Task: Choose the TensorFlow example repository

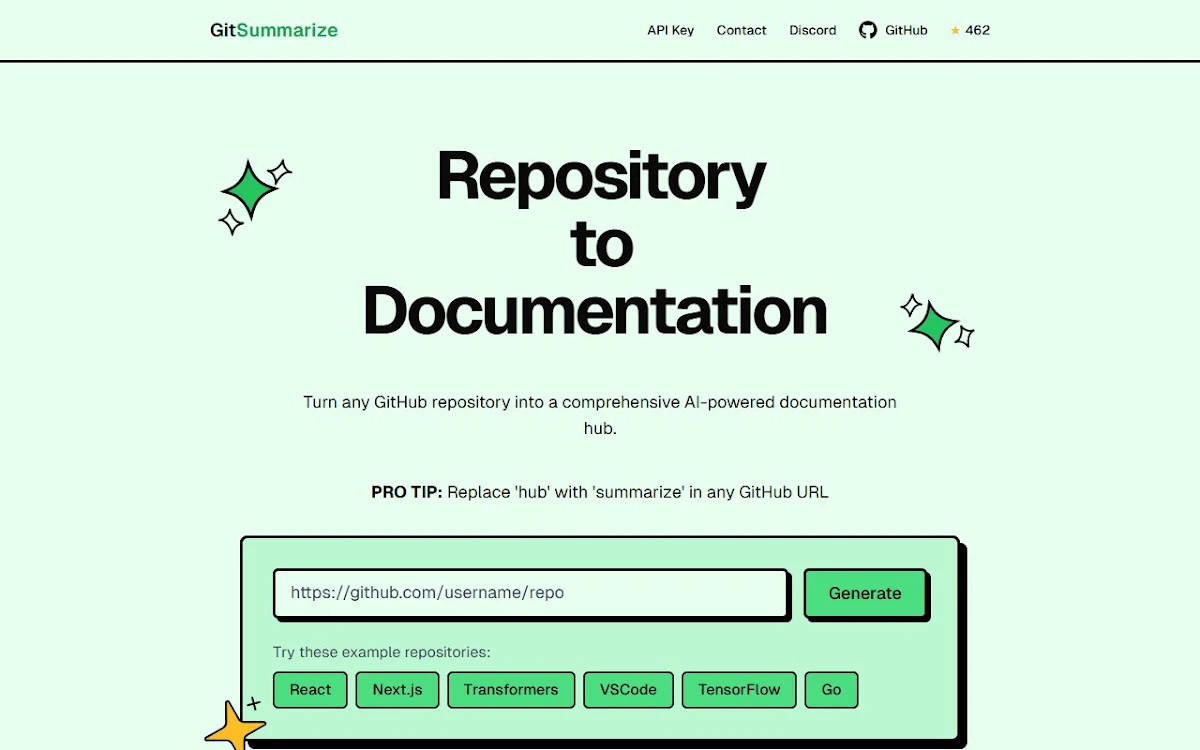Action: [x=739, y=690]
